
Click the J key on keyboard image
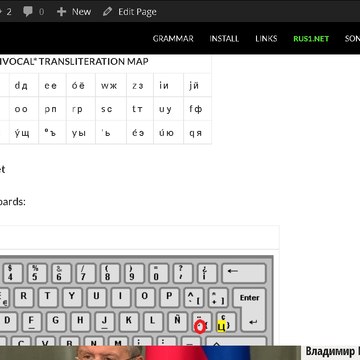click(104, 322)
